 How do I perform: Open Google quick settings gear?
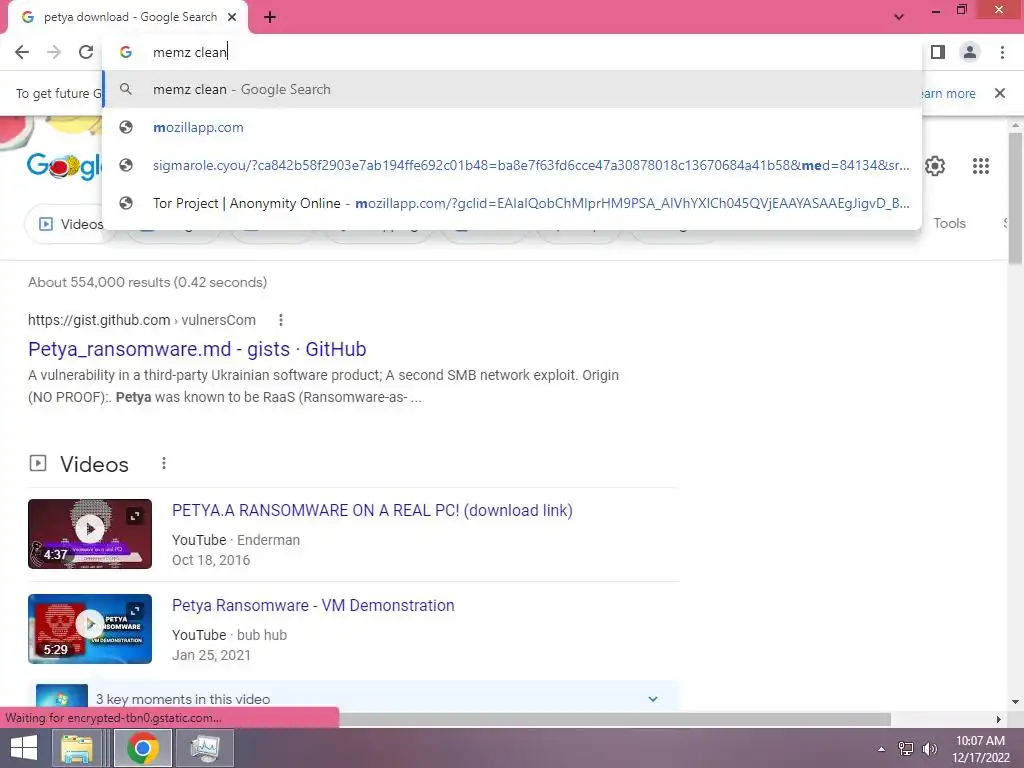click(x=935, y=166)
